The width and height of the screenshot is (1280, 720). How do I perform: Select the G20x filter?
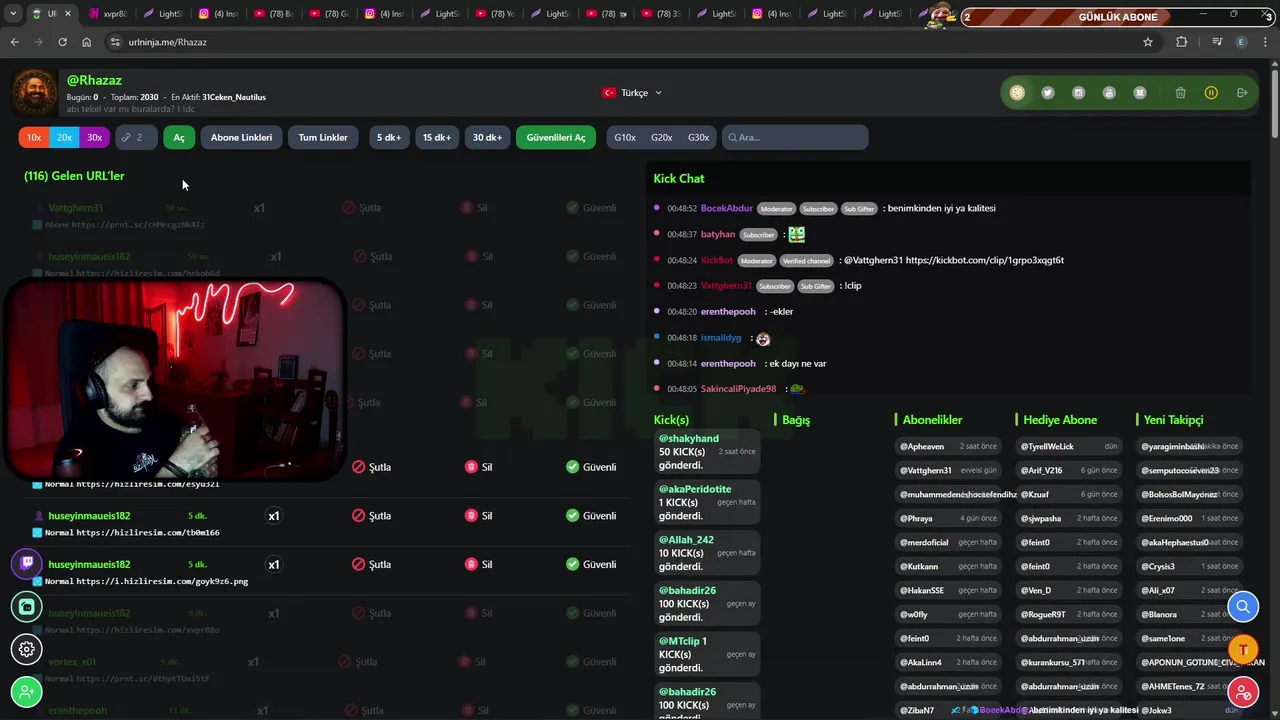[661, 137]
